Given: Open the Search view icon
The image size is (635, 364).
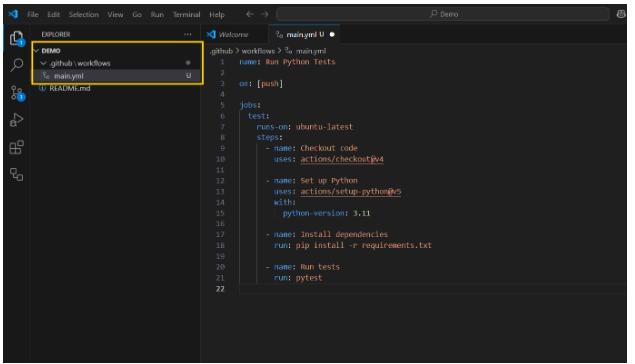Looking at the screenshot, I should pyautogui.click(x=17, y=65).
